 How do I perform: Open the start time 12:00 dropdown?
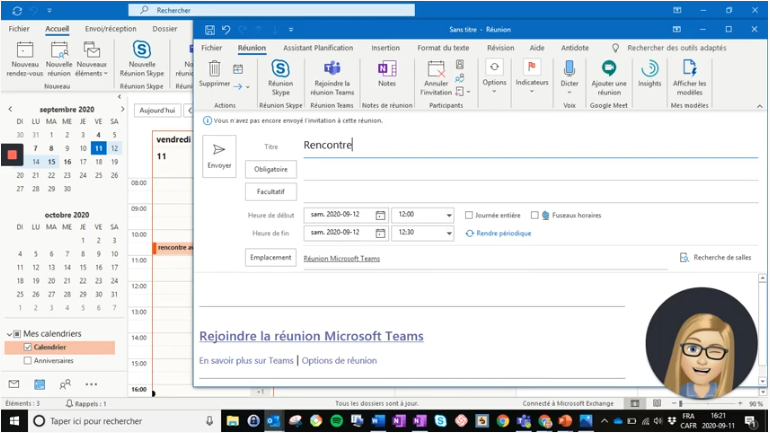[448, 215]
